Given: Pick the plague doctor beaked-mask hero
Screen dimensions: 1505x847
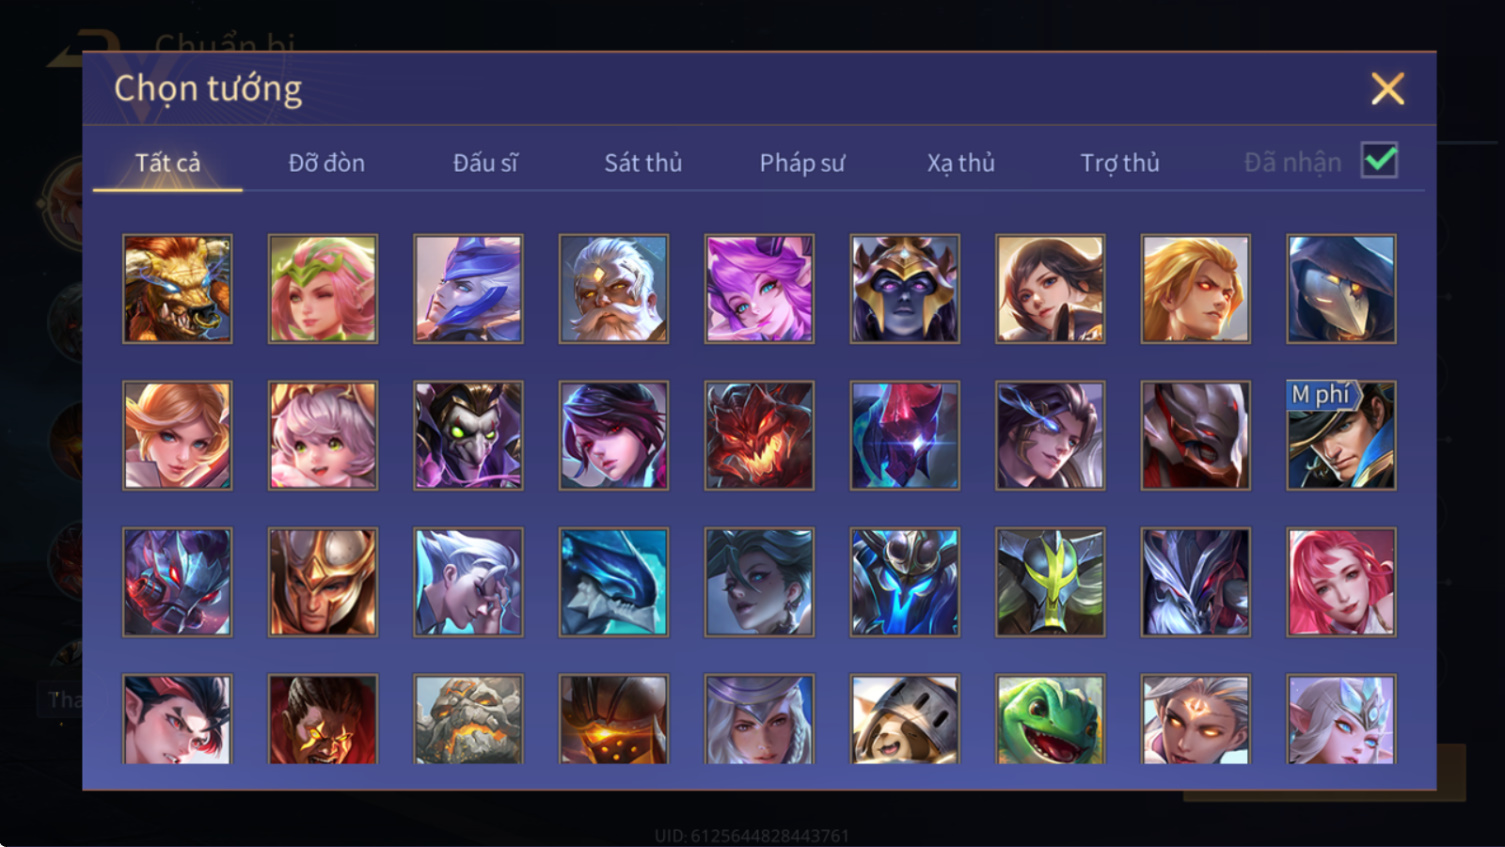Looking at the screenshot, I should click(1341, 289).
